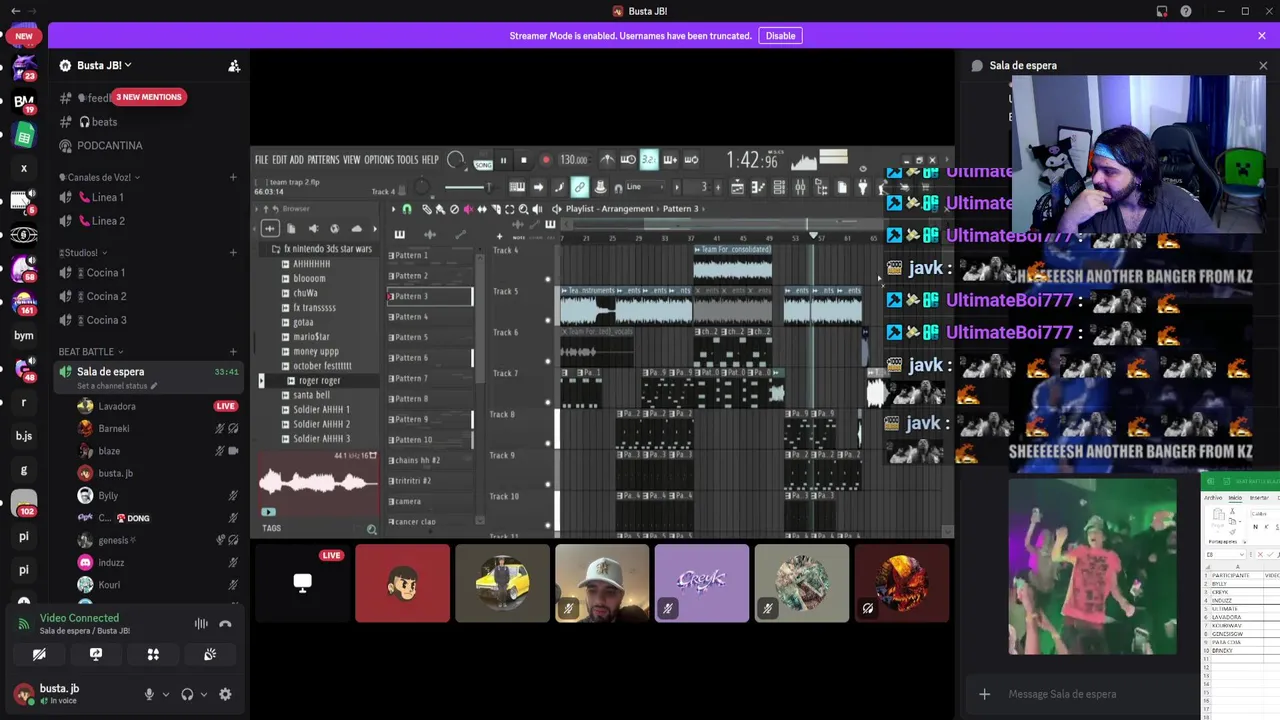Open headphones output options arrow

(x=204, y=694)
